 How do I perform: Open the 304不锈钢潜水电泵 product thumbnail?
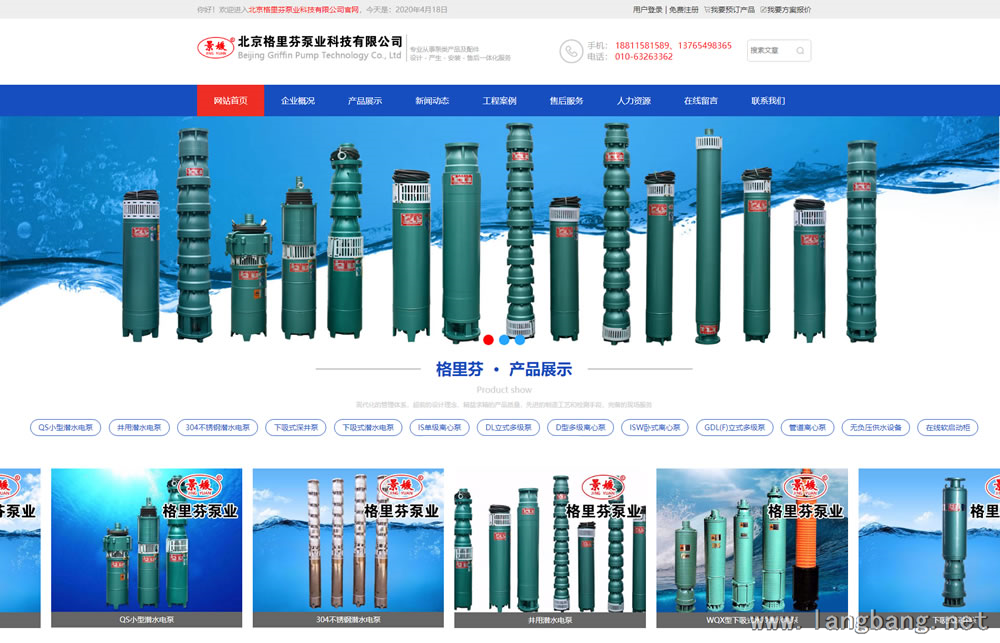(348, 547)
